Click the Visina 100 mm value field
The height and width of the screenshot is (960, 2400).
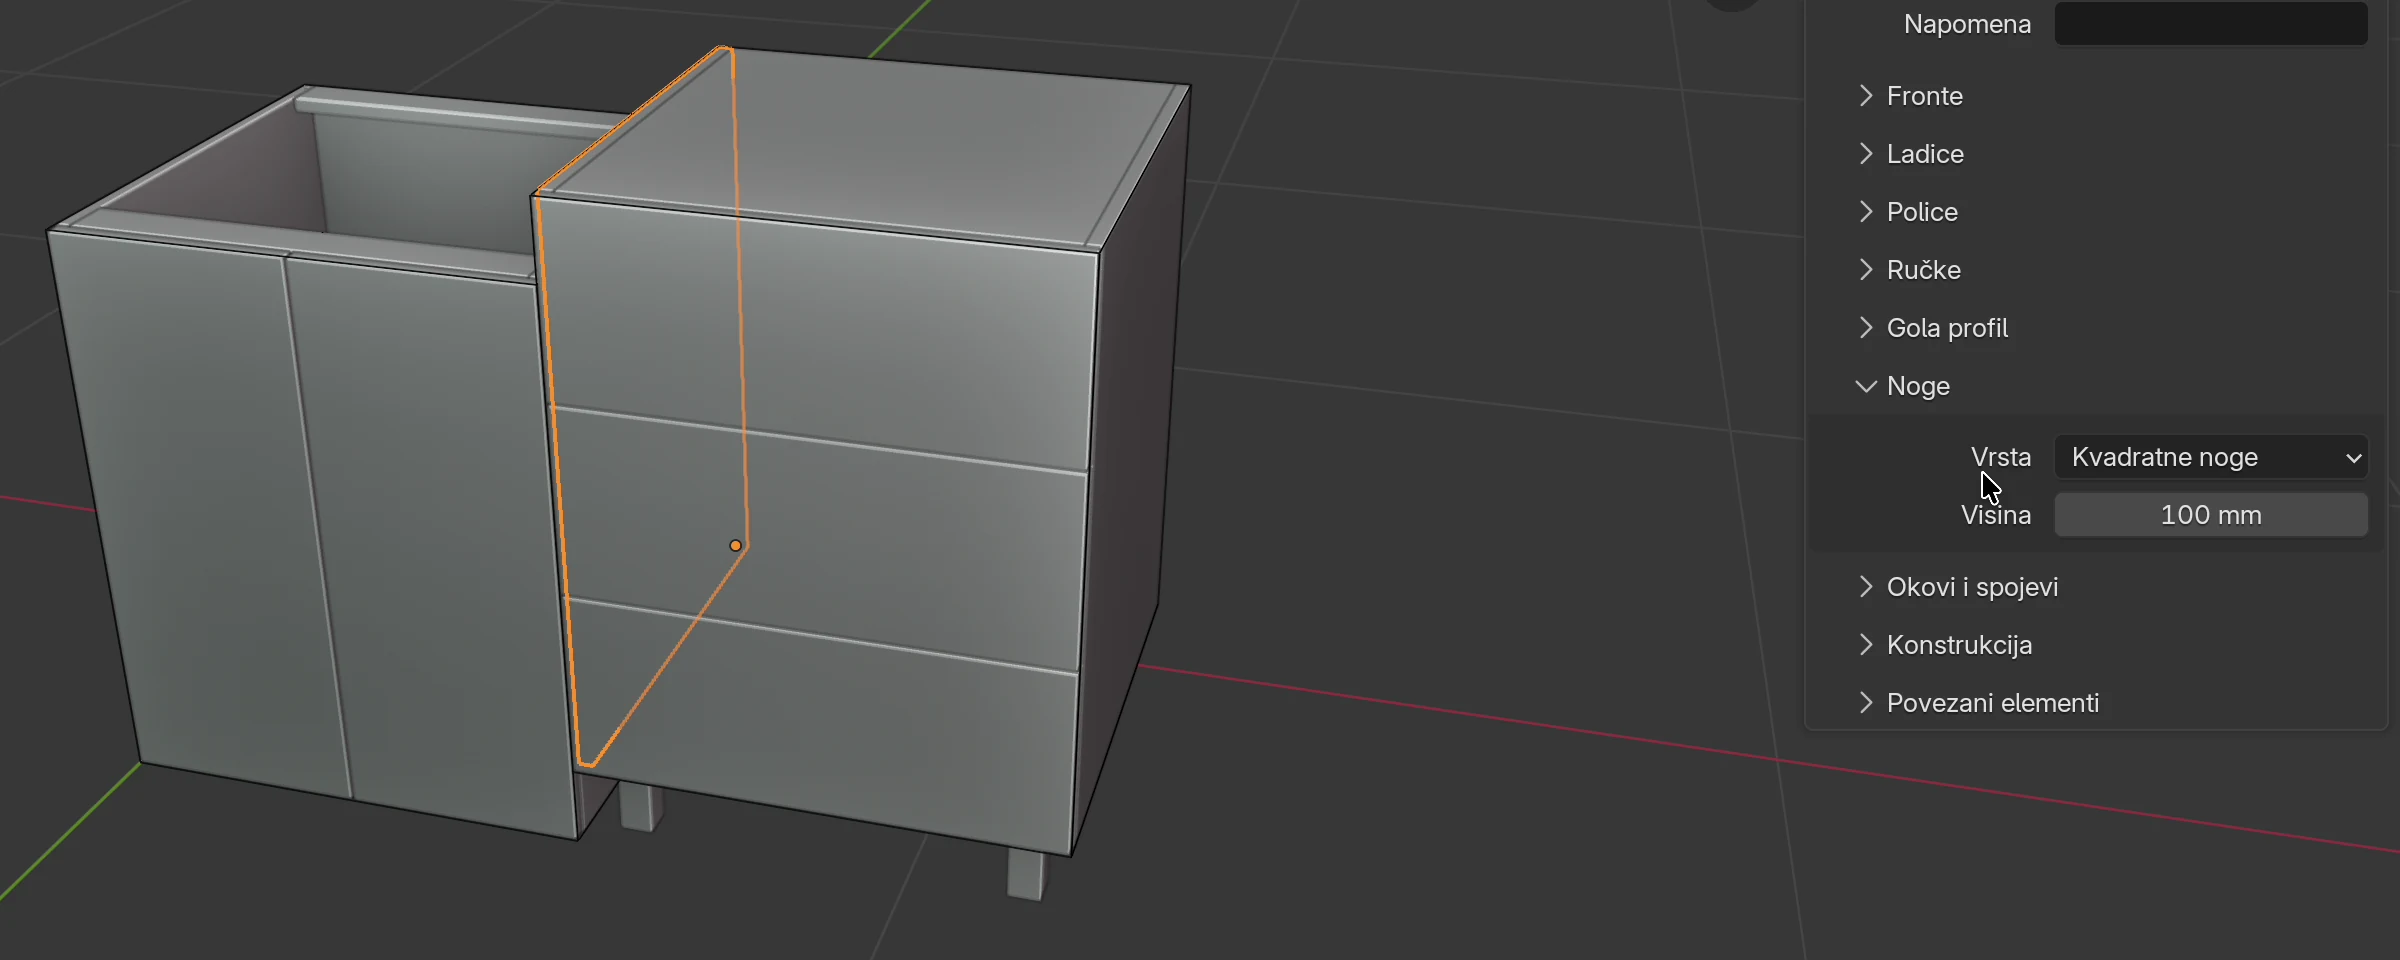[2211, 515]
